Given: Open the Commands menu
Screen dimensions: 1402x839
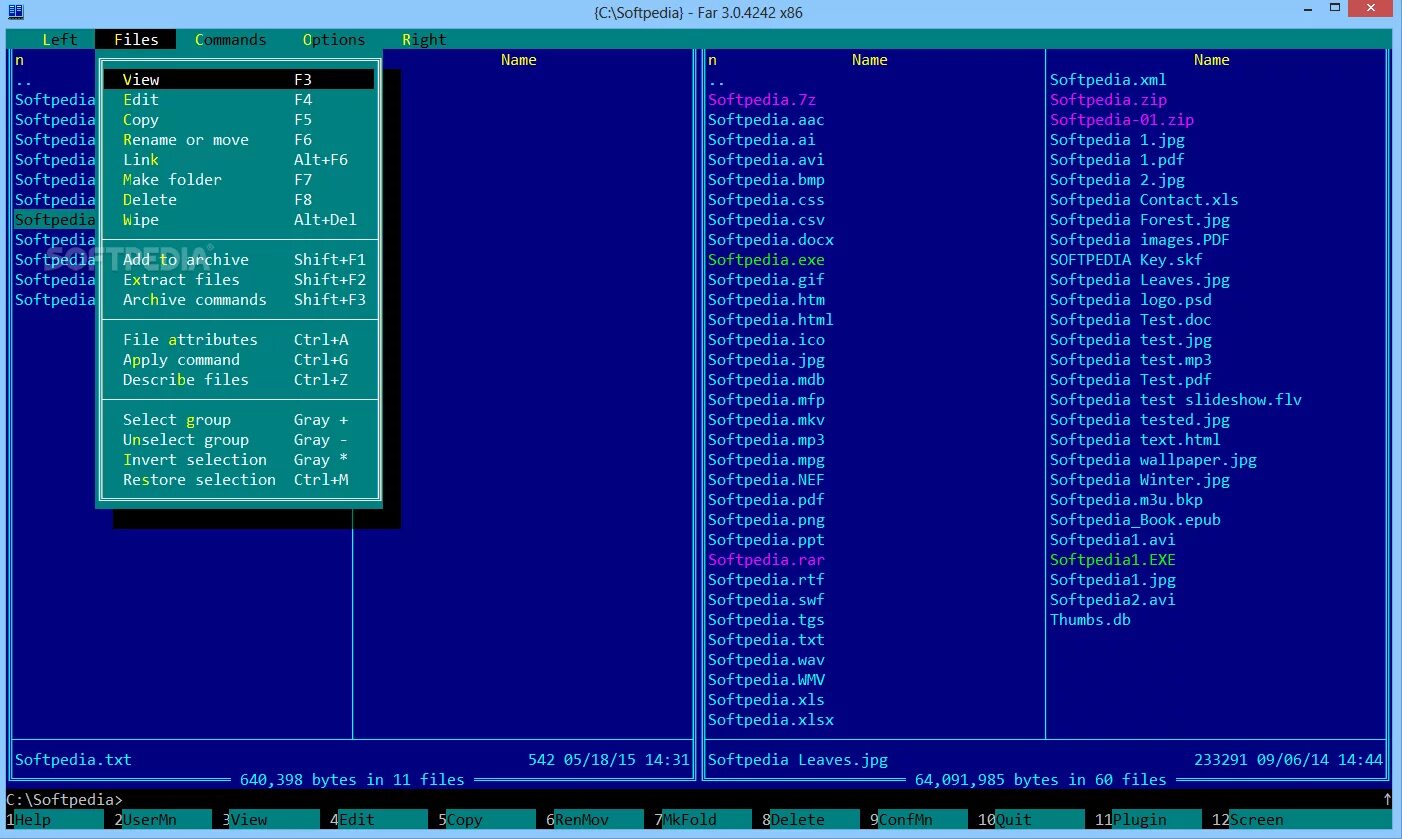Looking at the screenshot, I should point(231,40).
